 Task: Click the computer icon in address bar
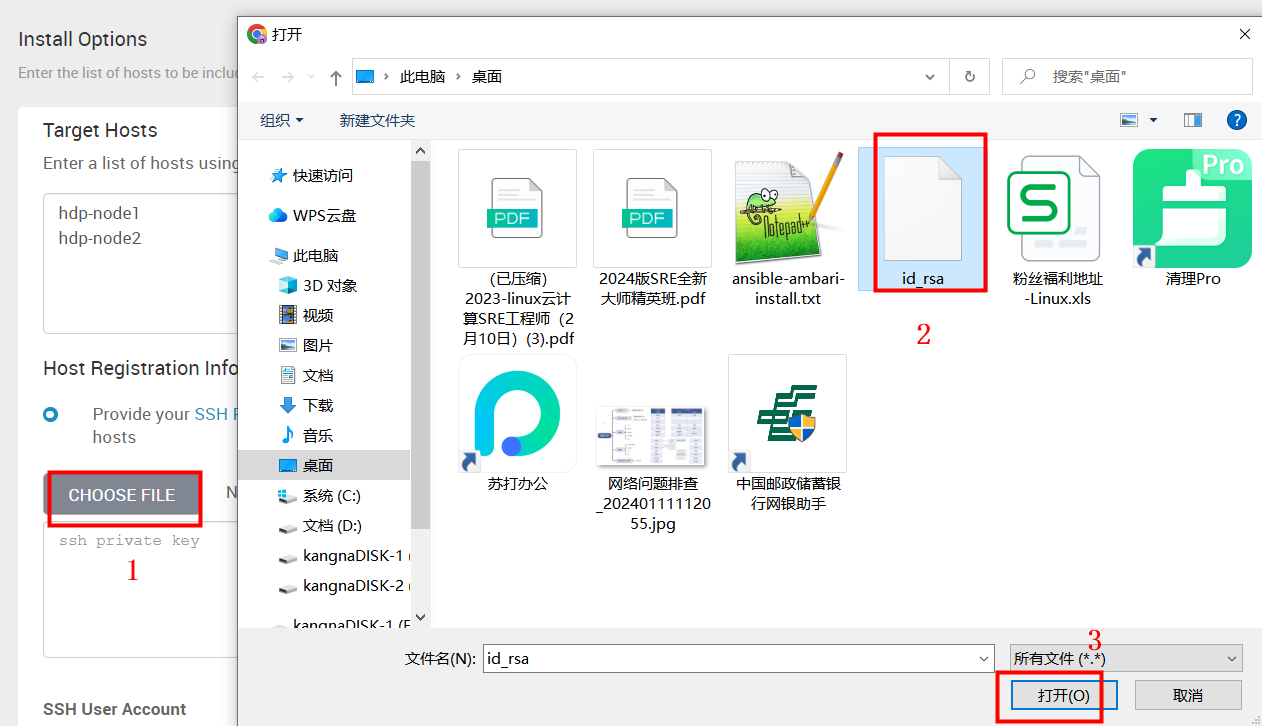365,76
